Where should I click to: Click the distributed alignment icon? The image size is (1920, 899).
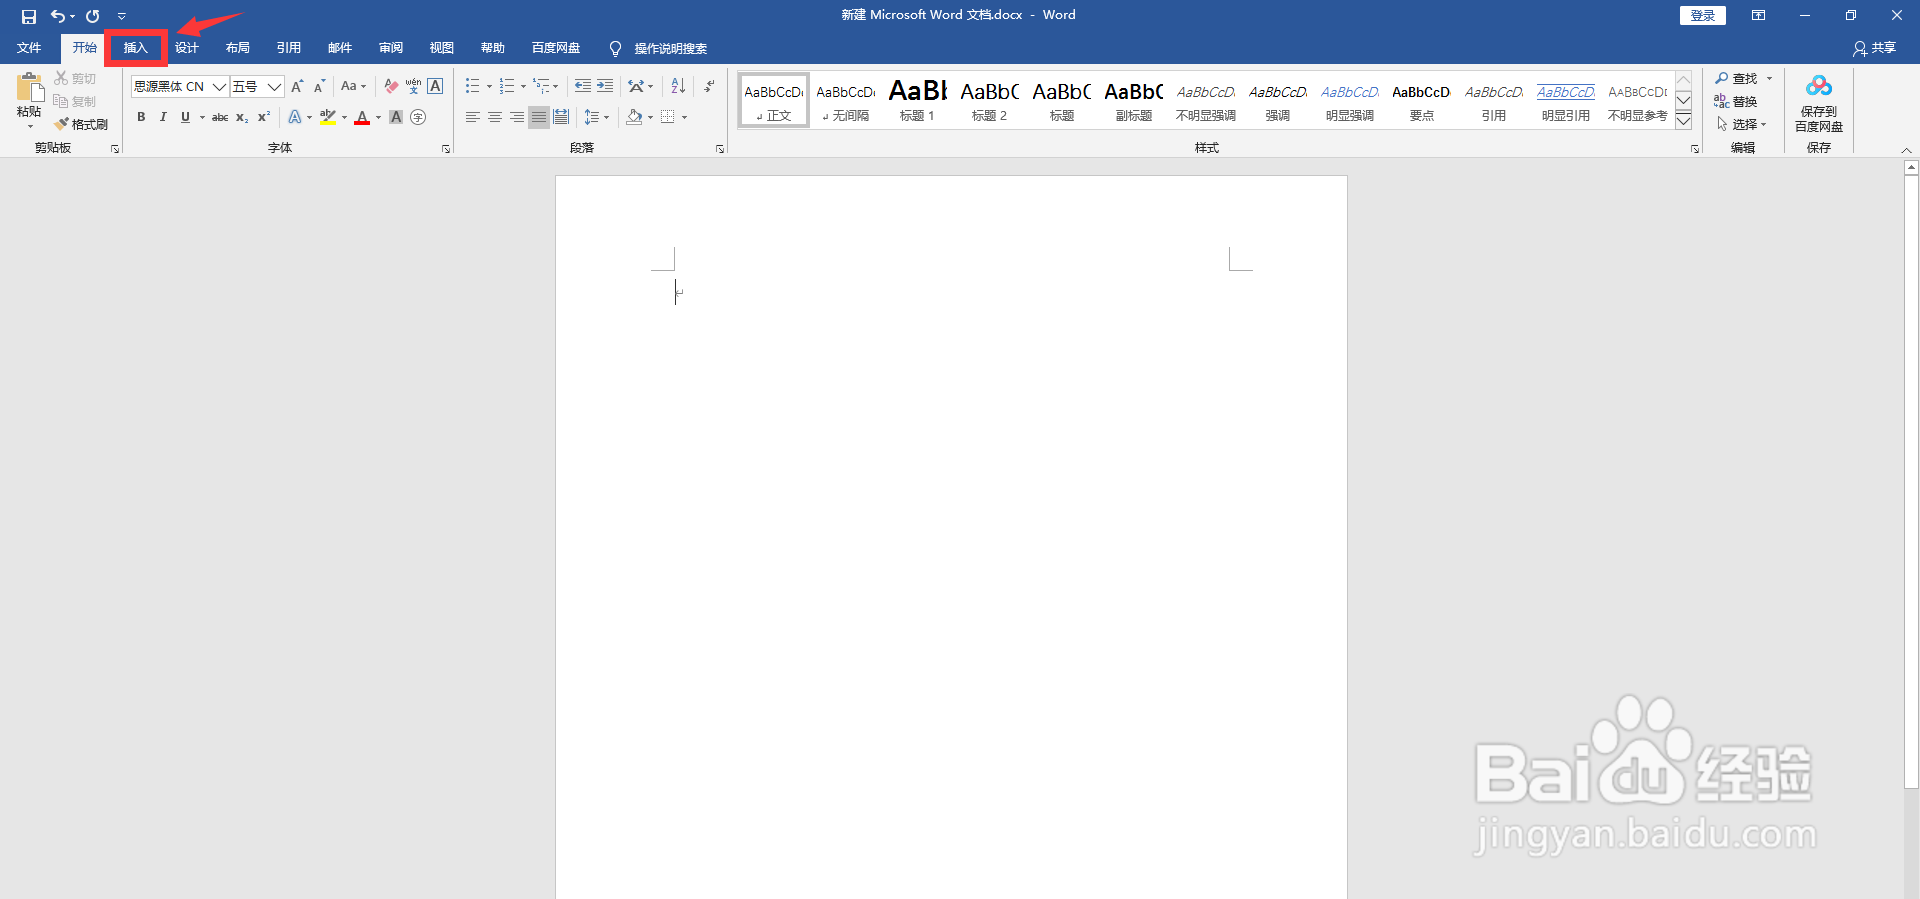[561, 117]
